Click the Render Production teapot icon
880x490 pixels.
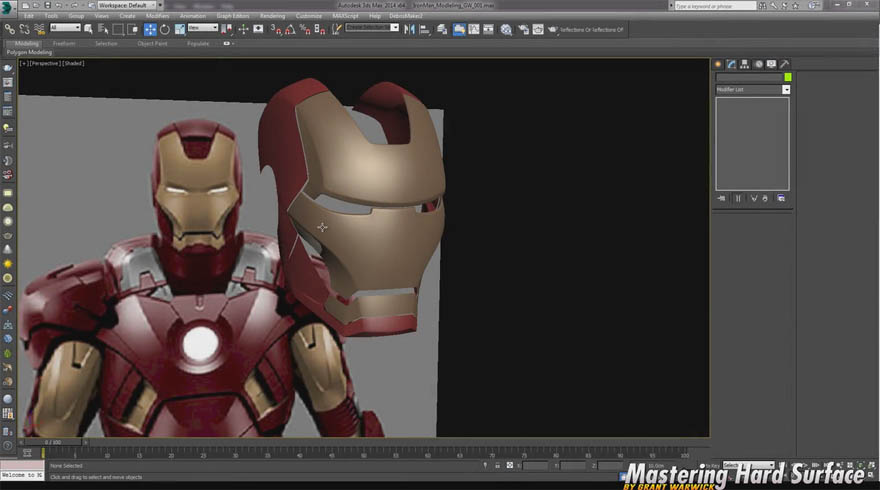coord(553,29)
